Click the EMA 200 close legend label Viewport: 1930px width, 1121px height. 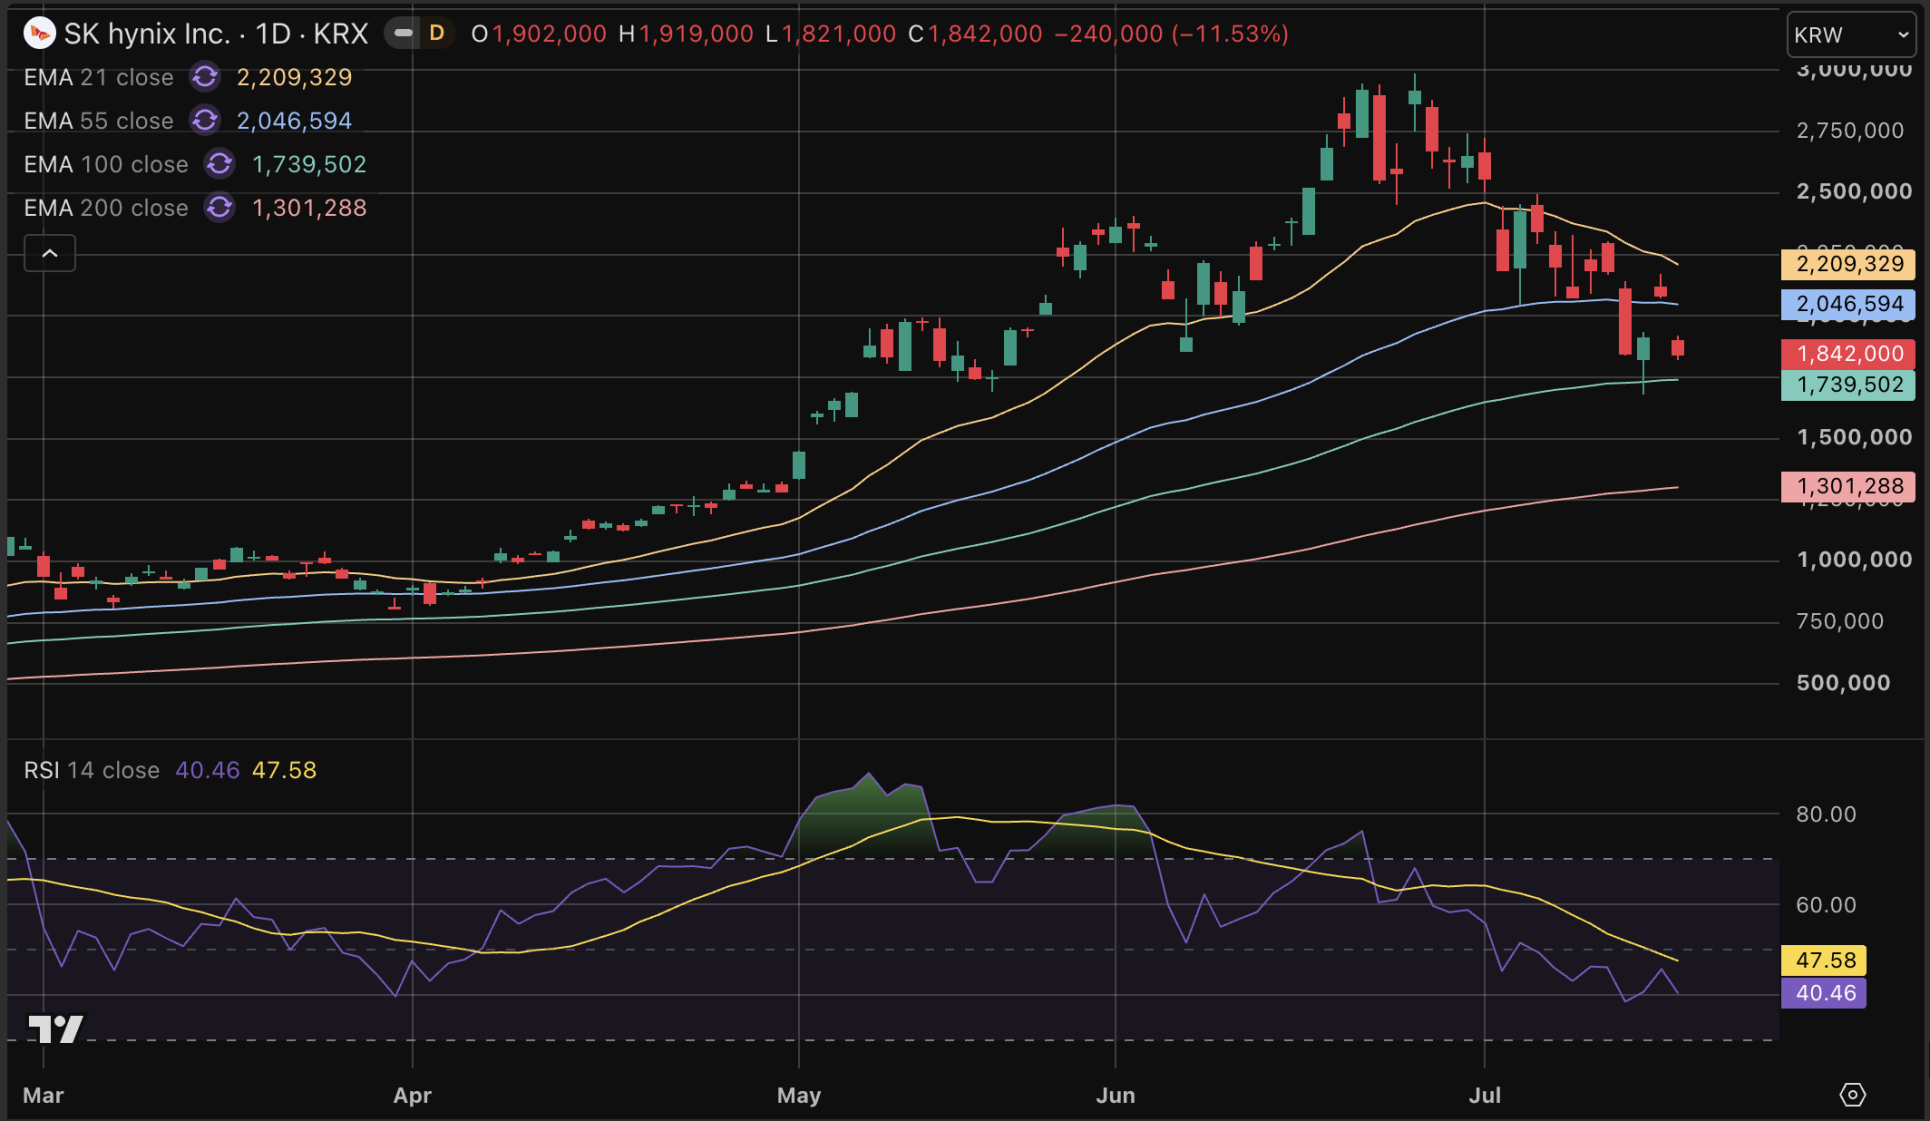click(106, 208)
